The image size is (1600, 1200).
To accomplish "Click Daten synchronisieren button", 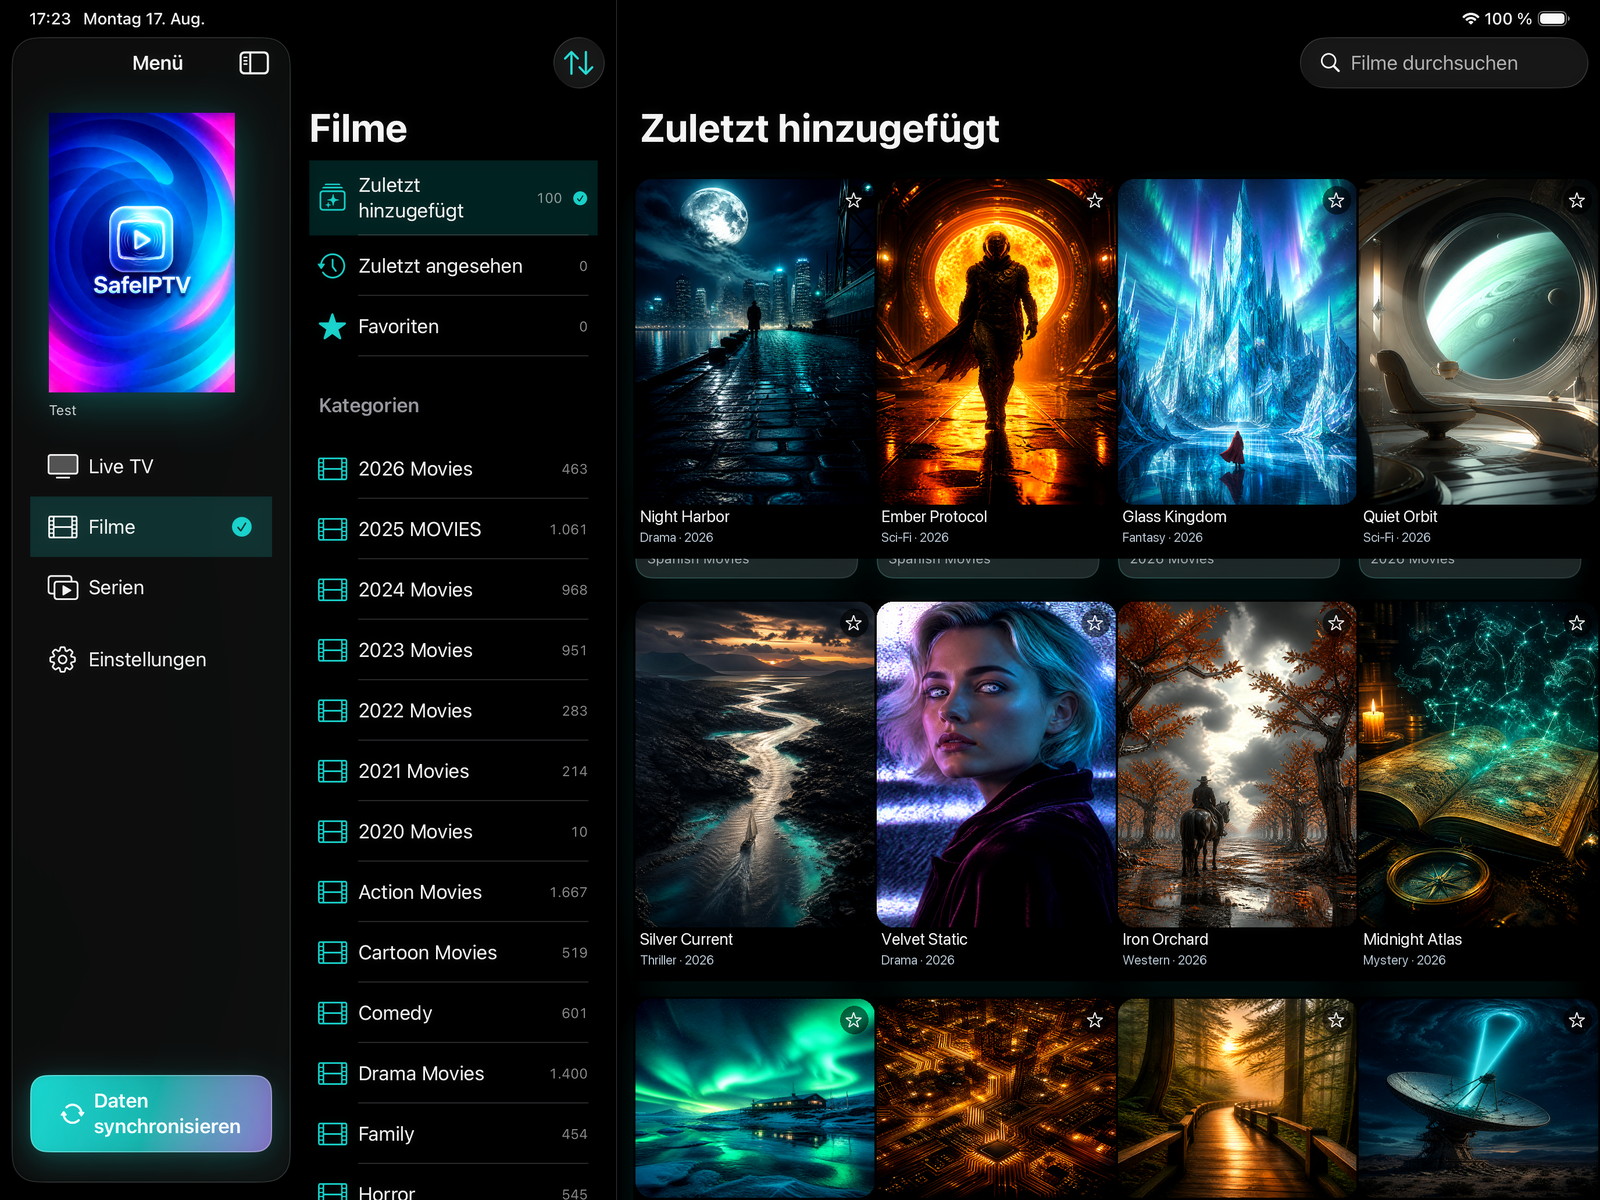I will pyautogui.click(x=151, y=1114).
